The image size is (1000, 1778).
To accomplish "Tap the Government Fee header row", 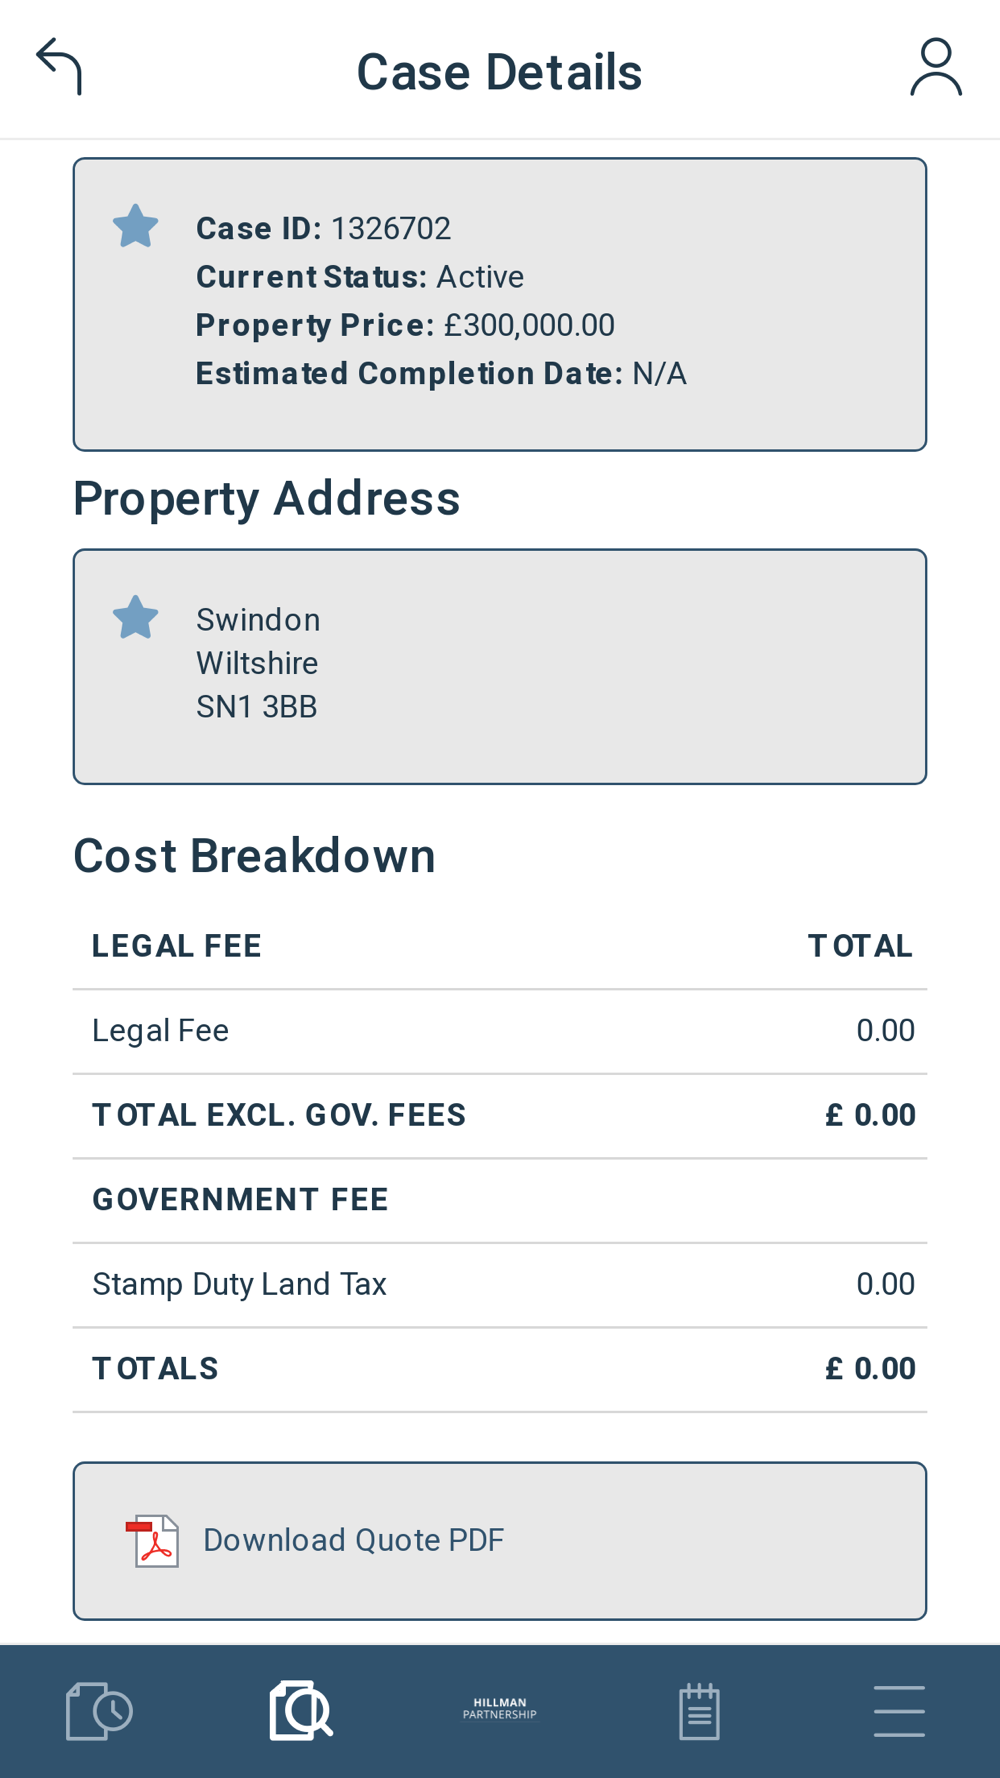I will coord(500,1201).
